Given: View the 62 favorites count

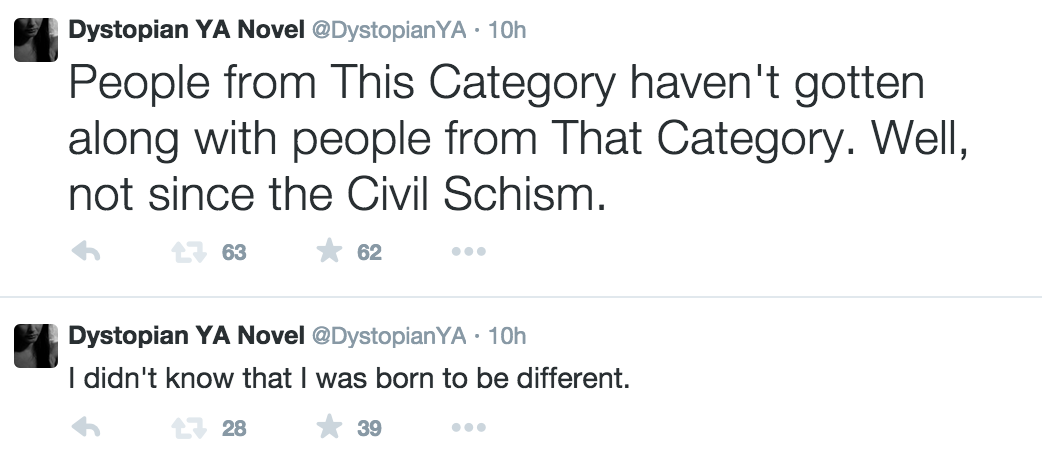Looking at the screenshot, I should pyautogui.click(x=370, y=253).
